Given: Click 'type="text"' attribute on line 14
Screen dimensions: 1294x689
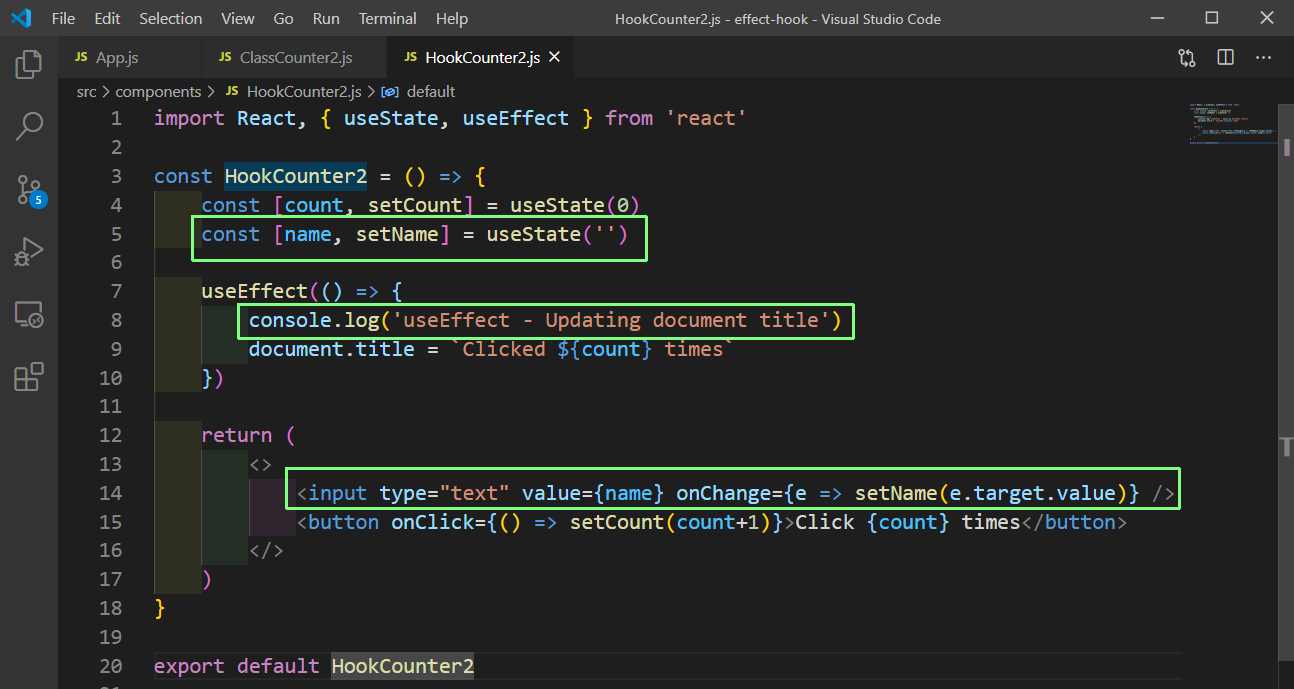Looking at the screenshot, I should point(445,493).
